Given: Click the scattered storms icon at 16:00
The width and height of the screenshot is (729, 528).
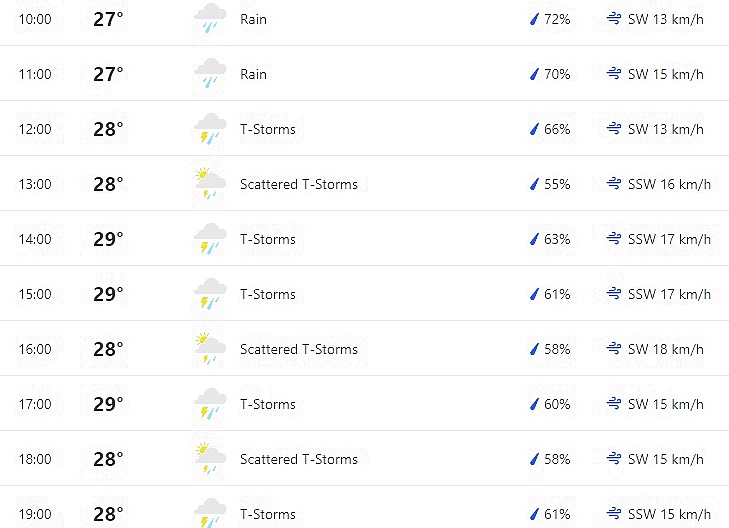Looking at the screenshot, I should 210,349.
